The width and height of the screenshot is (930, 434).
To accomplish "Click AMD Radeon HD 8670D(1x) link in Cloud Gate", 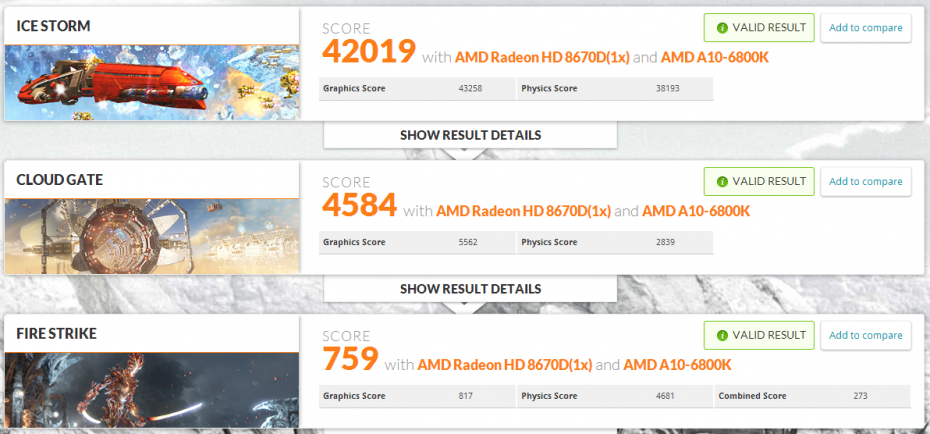I will click(x=524, y=211).
